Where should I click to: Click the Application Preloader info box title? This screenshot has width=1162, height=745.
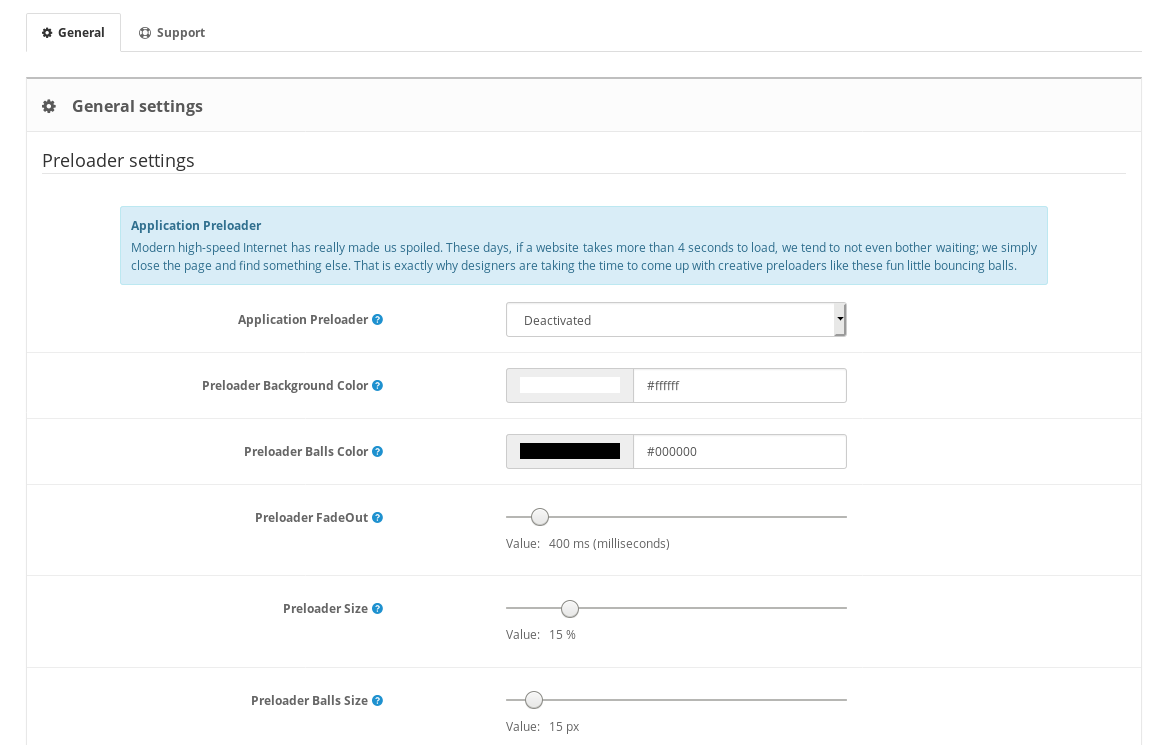click(x=196, y=225)
